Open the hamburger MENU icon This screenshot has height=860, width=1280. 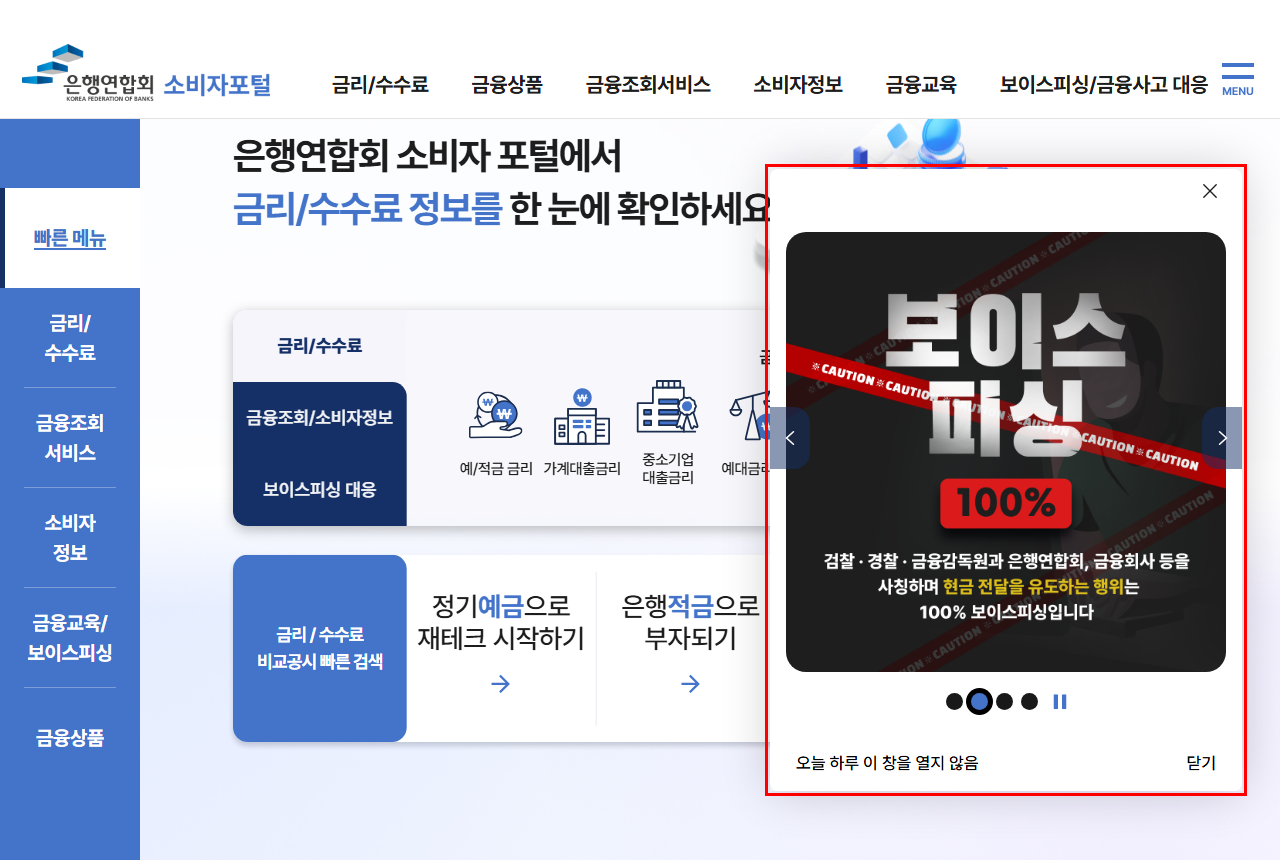tap(1237, 79)
